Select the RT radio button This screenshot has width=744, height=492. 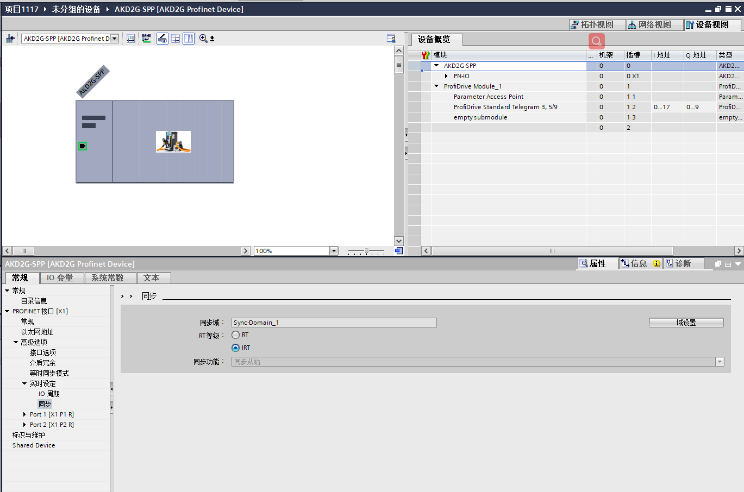[235, 335]
